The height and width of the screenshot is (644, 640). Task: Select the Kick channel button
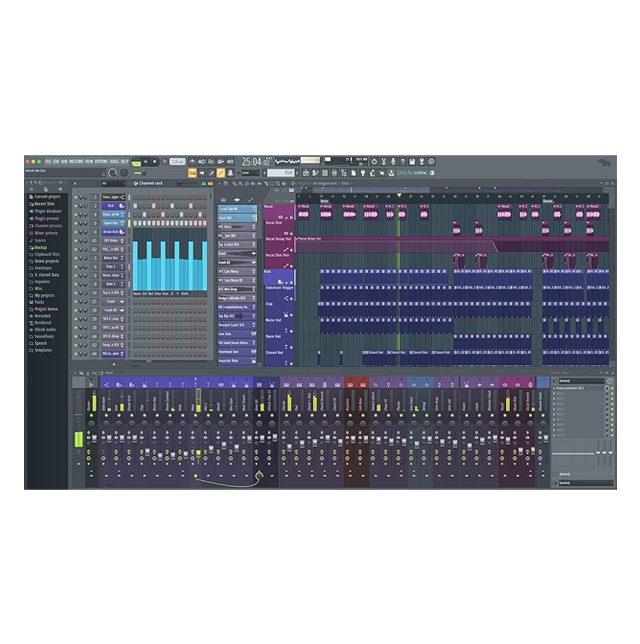(x=113, y=206)
